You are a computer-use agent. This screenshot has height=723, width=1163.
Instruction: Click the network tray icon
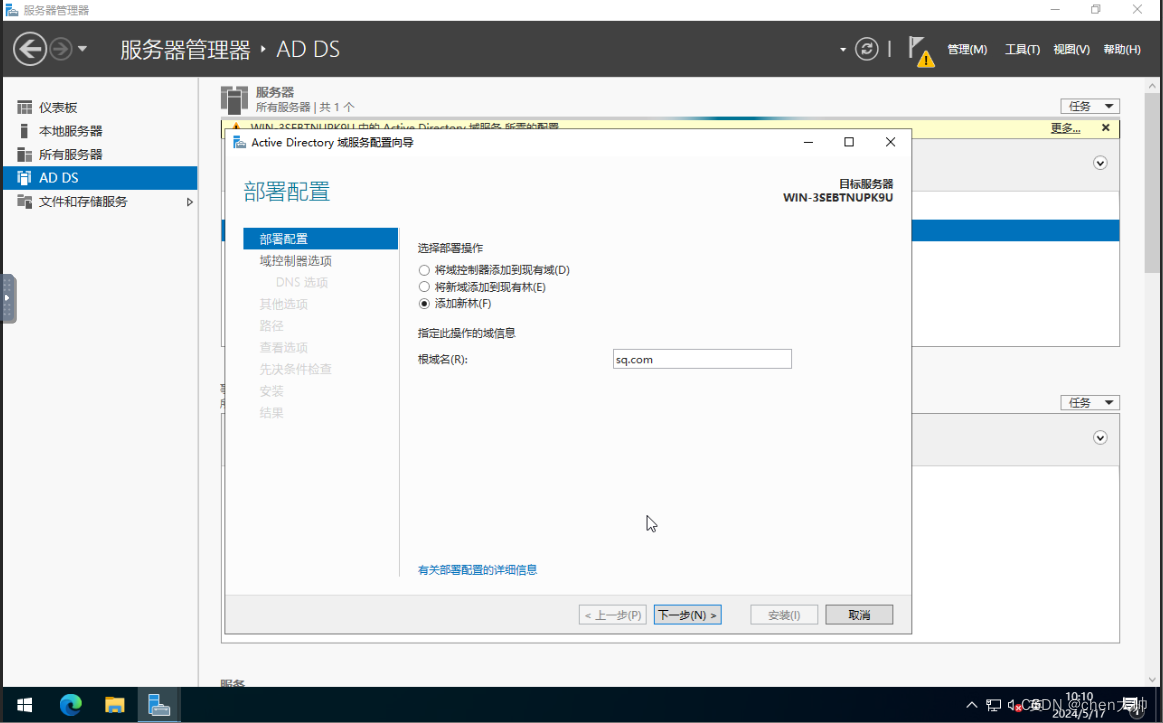tap(993, 704)
